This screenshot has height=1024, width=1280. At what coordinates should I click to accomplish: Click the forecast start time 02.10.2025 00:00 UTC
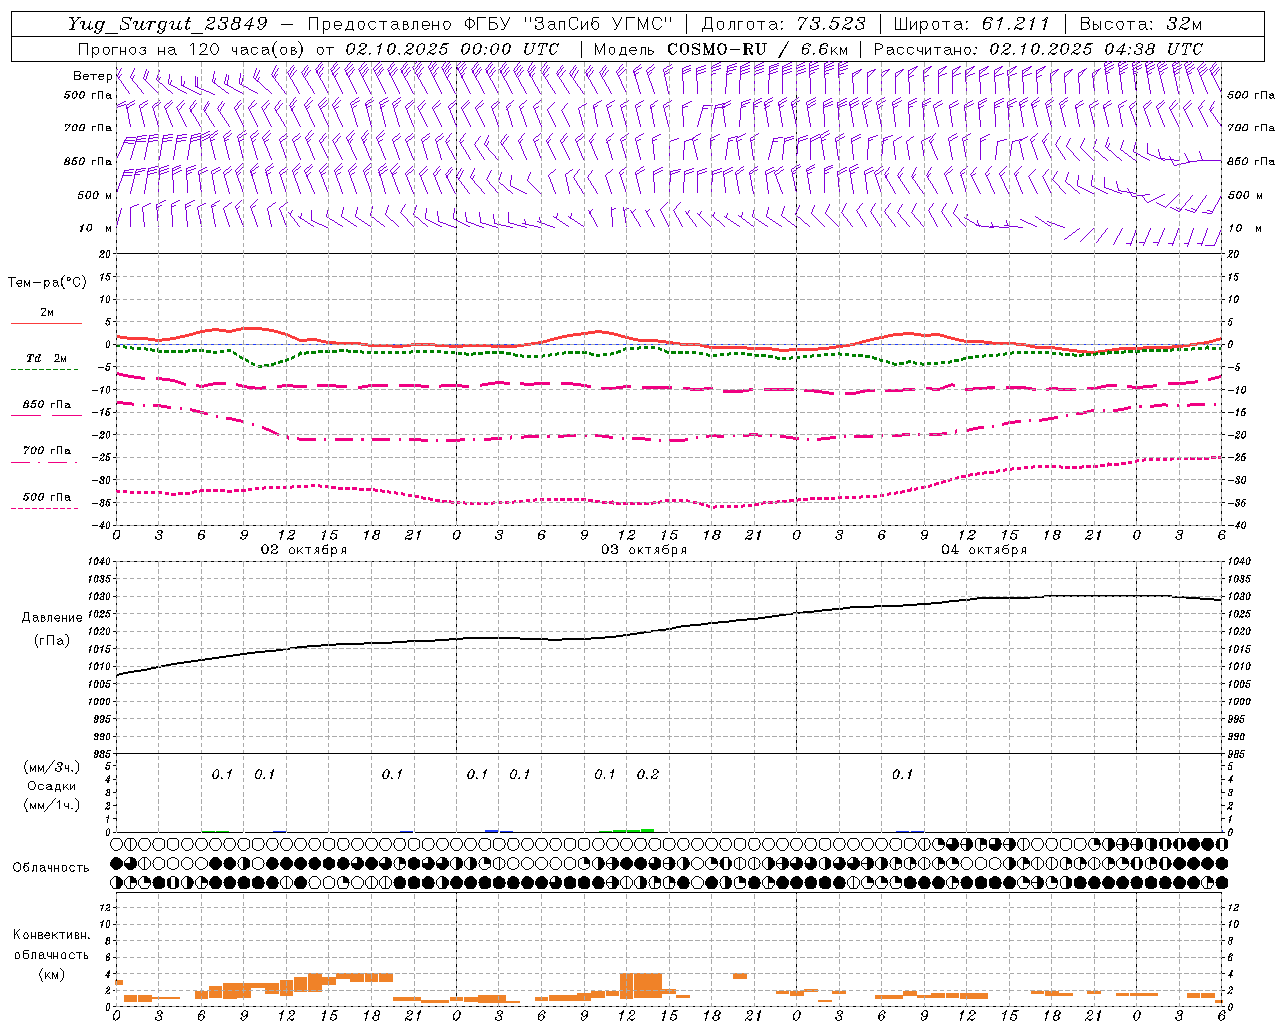452,49
